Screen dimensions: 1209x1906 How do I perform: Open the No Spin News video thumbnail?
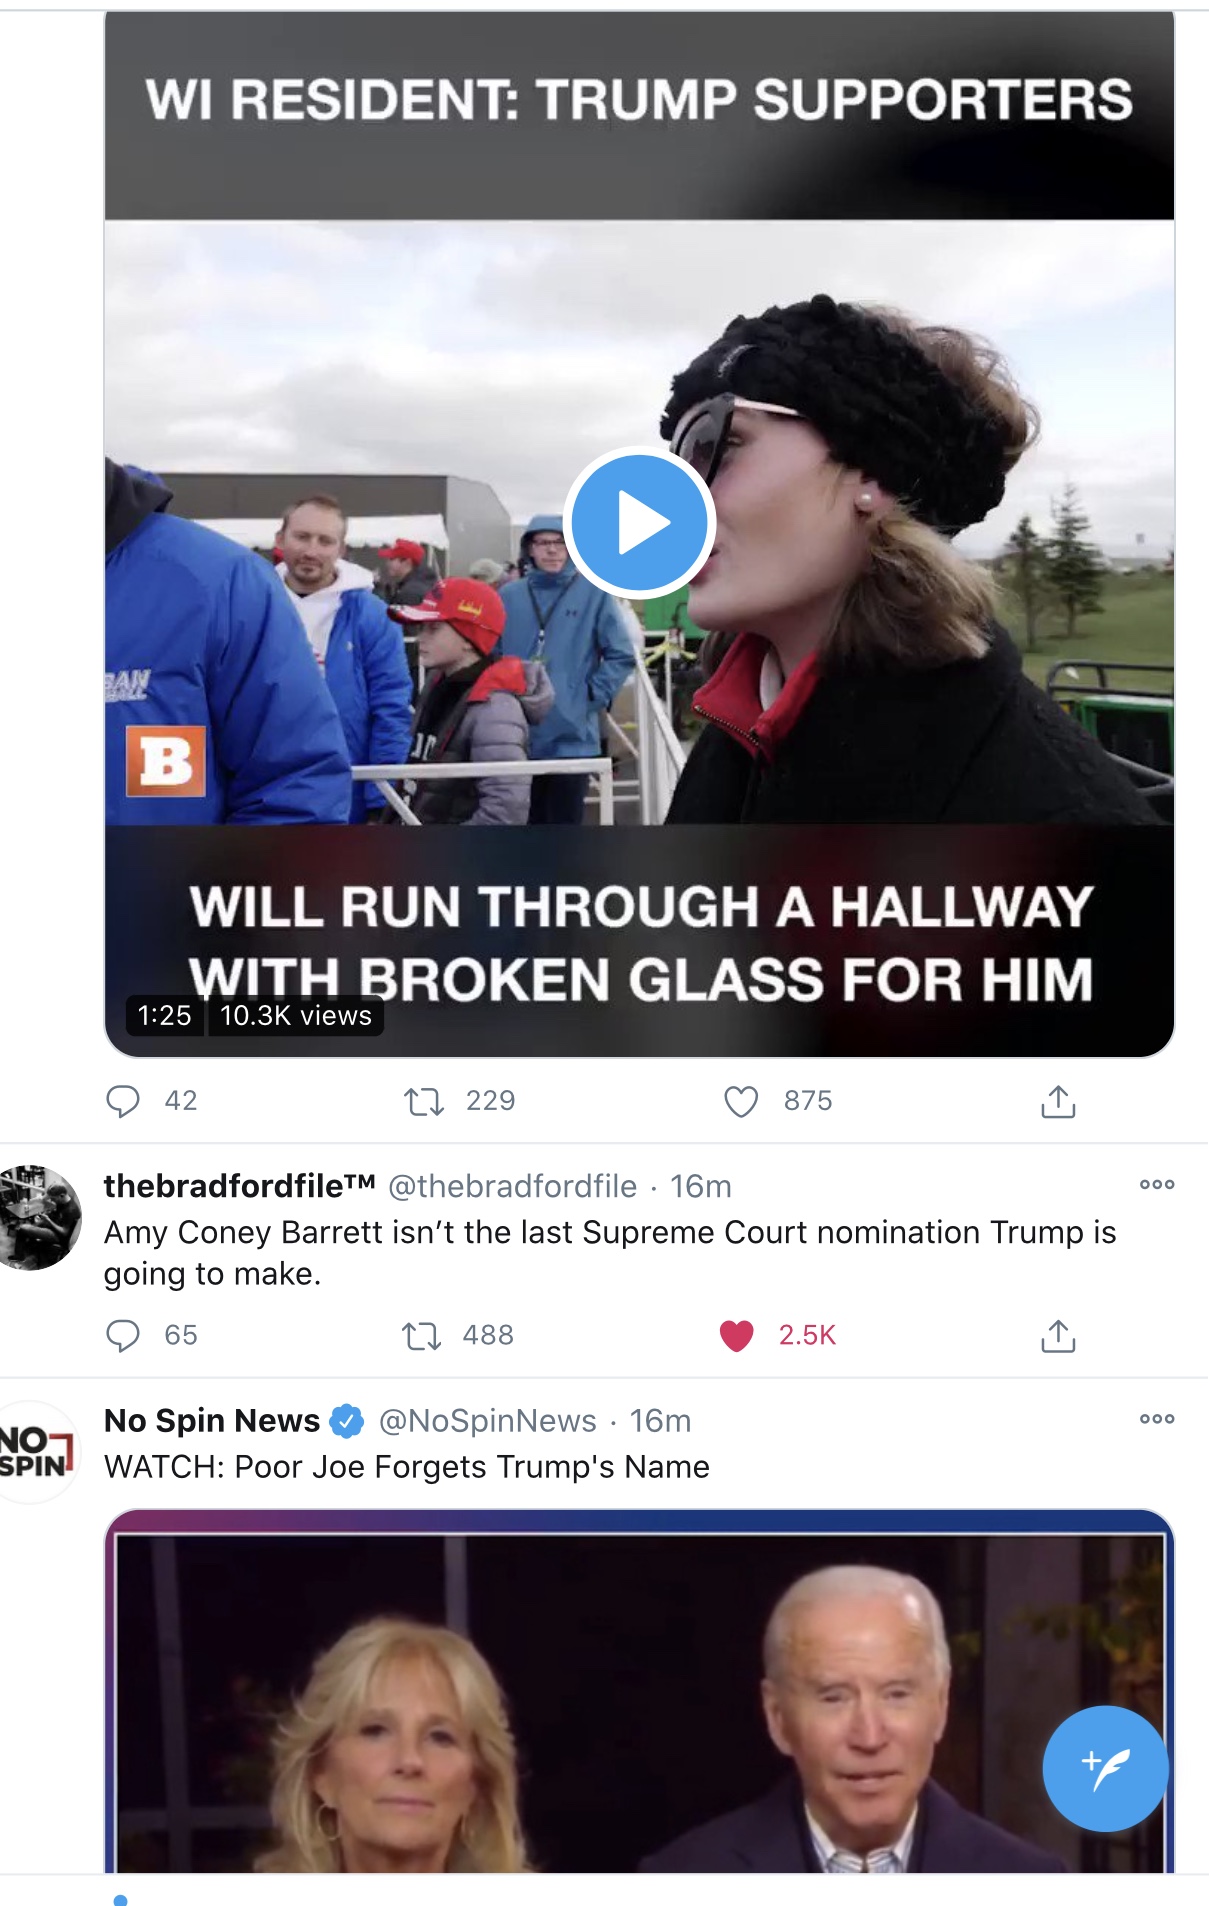pyautogui.click(x=639, y=1690)
